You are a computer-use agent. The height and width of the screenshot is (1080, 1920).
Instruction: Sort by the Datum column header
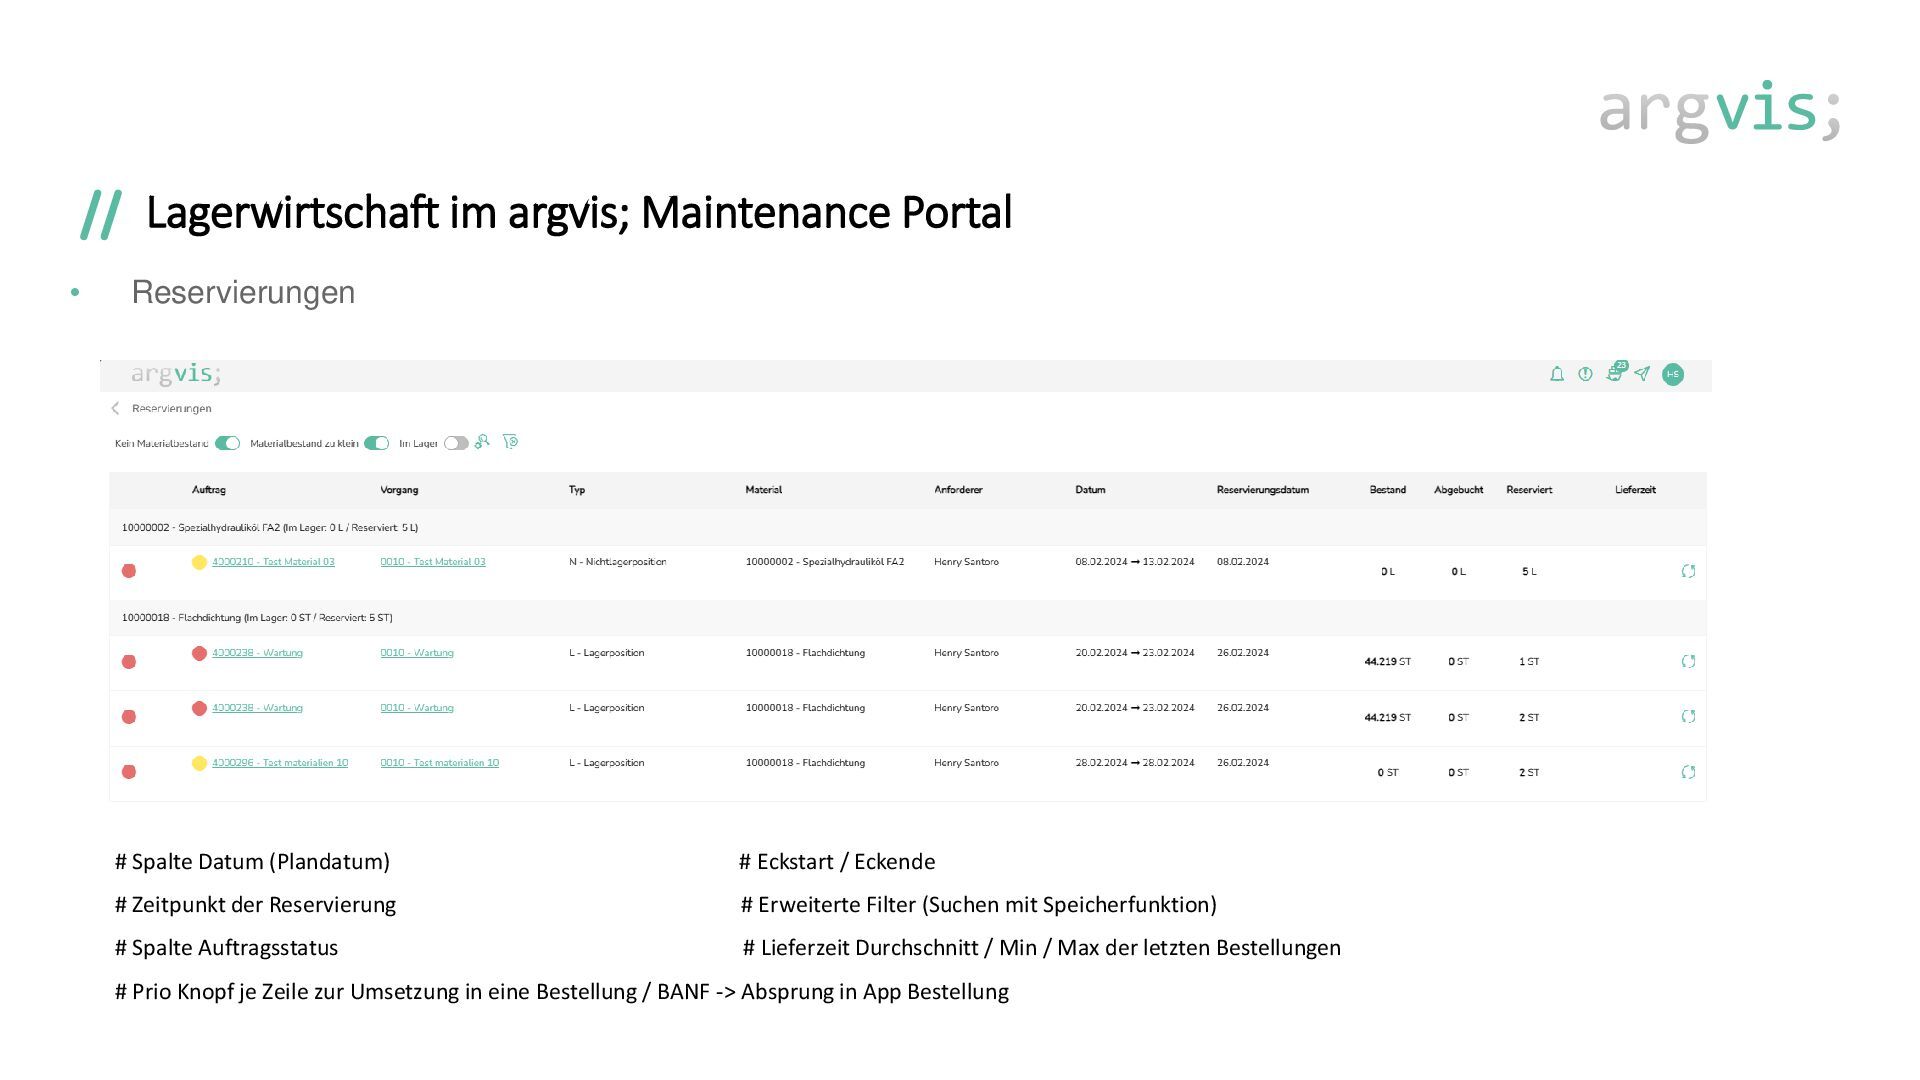pyautogui.click(x=1090, y=490)
